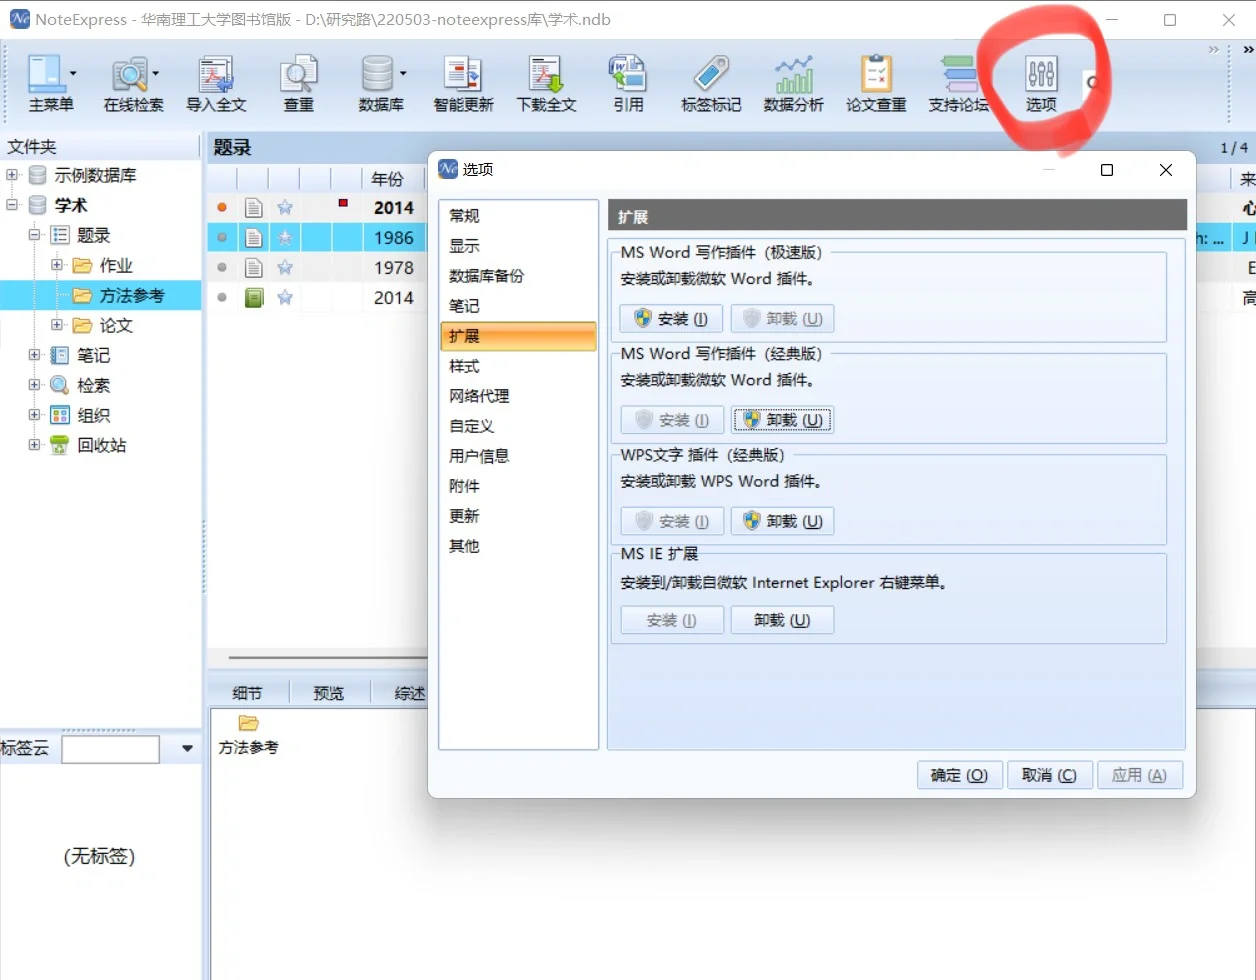Click the 方法参考 folder icon in details pane
1256x980 pixels.
(x=249, y=723)
